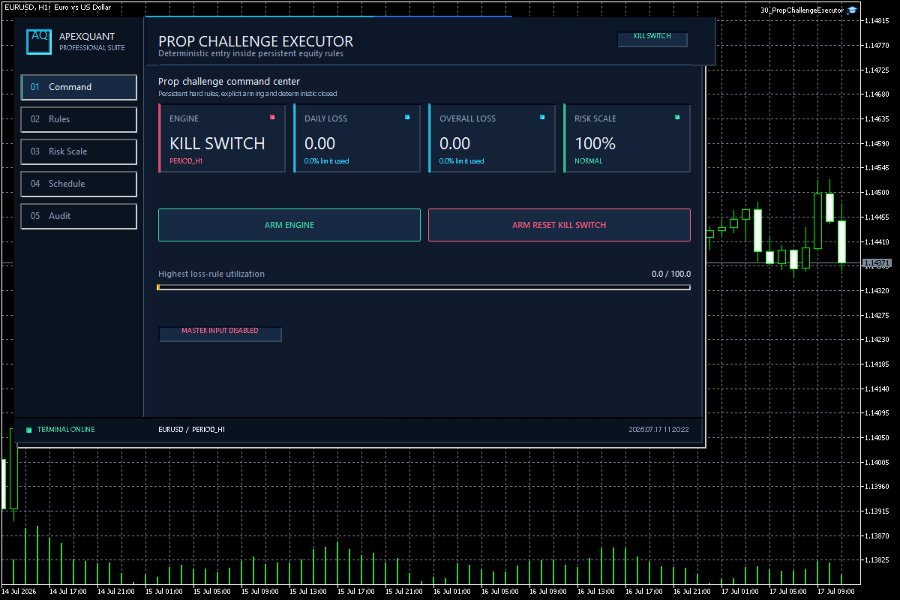
Task: Click the green indicator on Risk Scale card
Action: 677,117
